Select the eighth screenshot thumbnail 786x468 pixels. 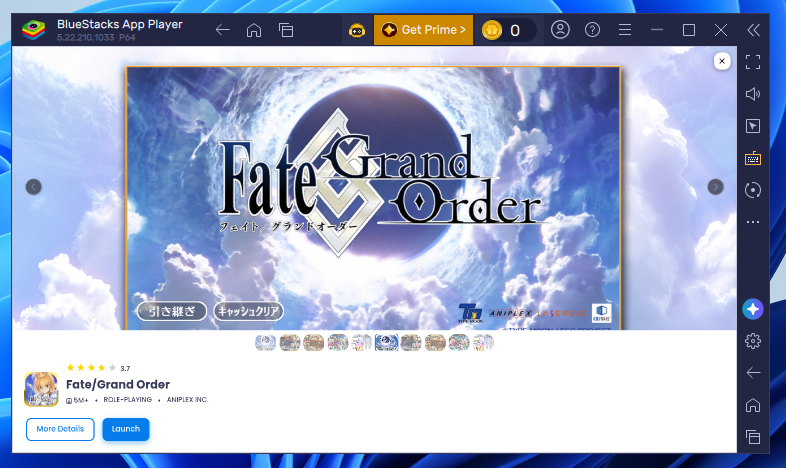click(x=435, y=343)
